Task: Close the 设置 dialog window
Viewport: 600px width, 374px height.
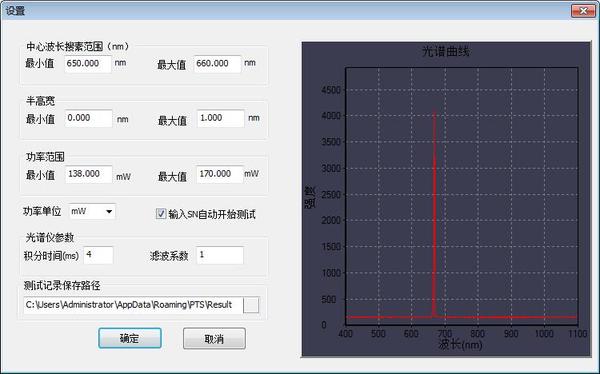Action: coord(583,11)
